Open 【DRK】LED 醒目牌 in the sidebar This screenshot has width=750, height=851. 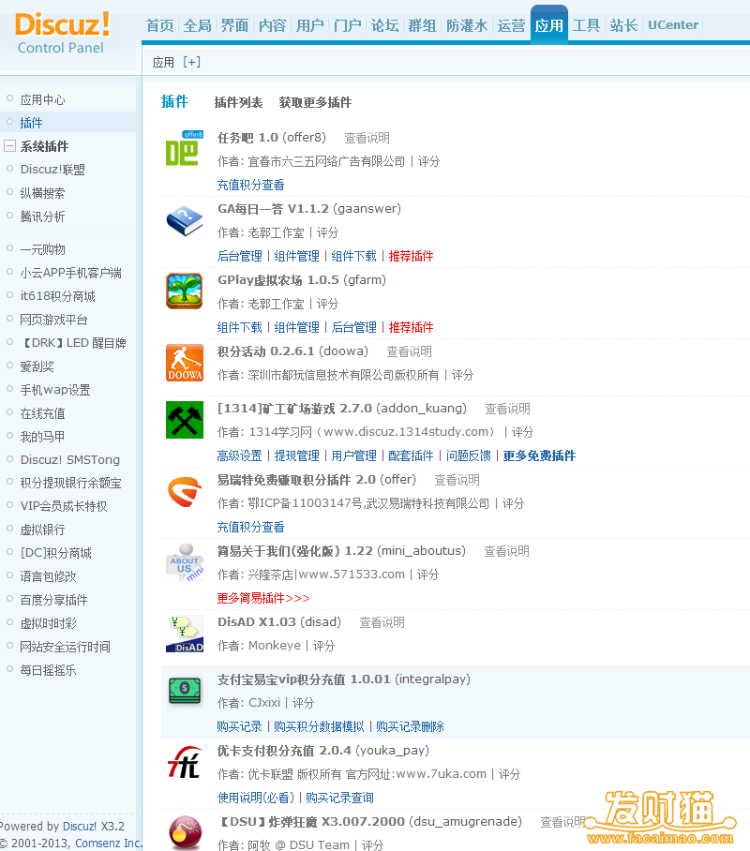pos(73,343)
